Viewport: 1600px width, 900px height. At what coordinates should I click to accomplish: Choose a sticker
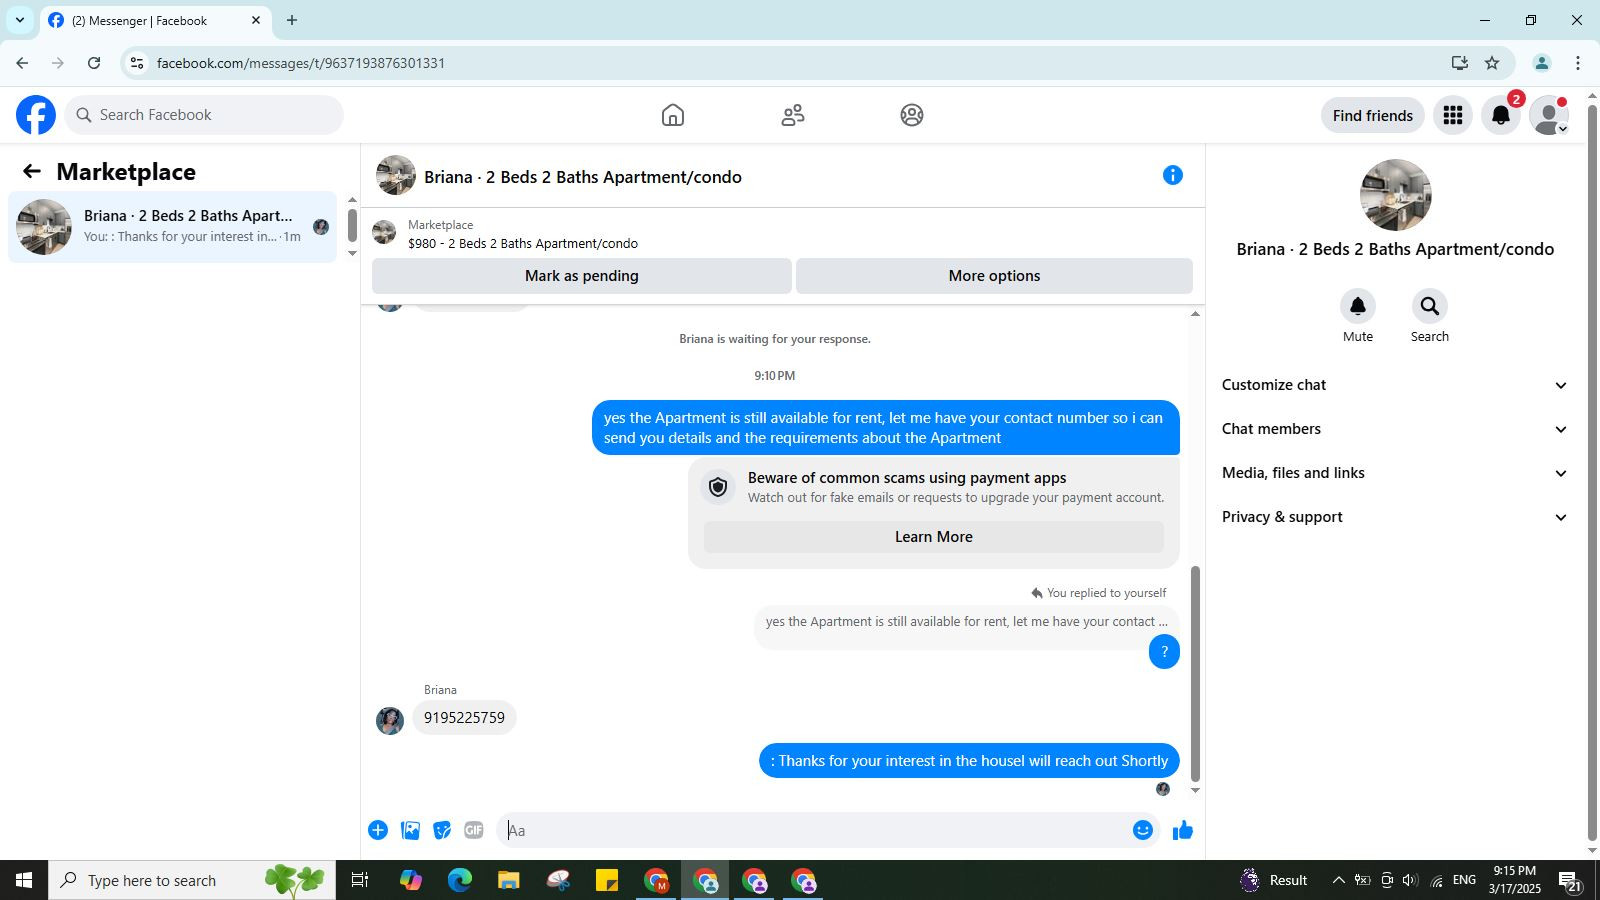click(x=442, y=830)
